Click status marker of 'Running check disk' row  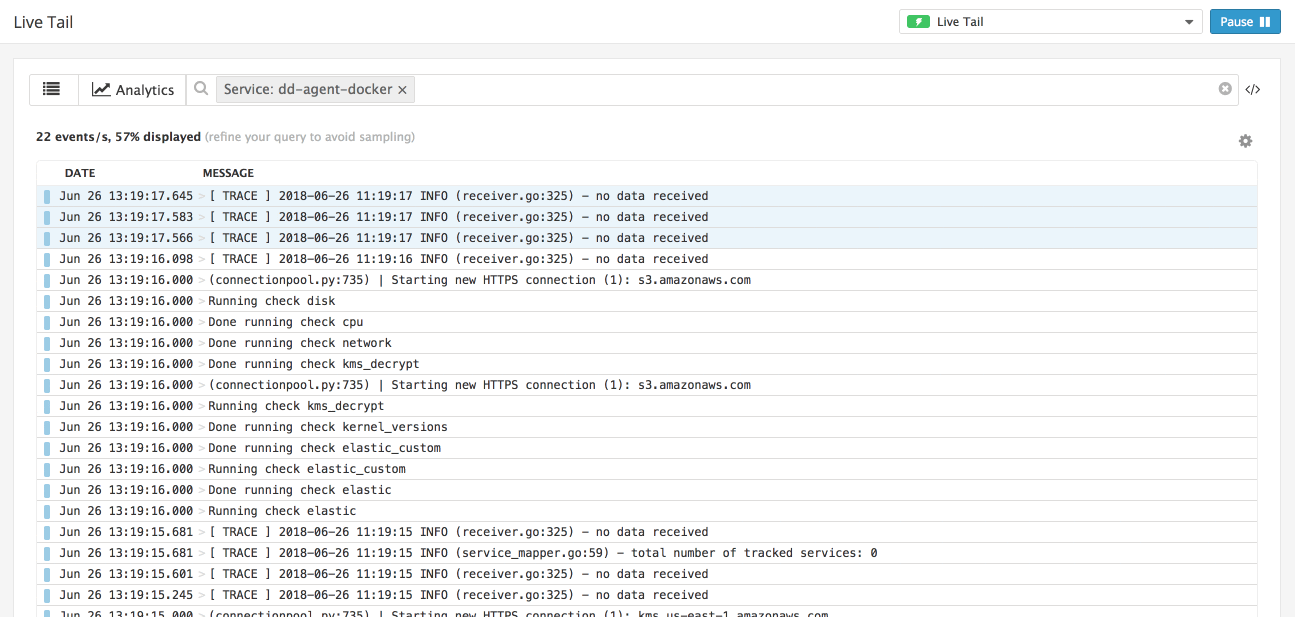pyautogui.click(x=47, y=301)
